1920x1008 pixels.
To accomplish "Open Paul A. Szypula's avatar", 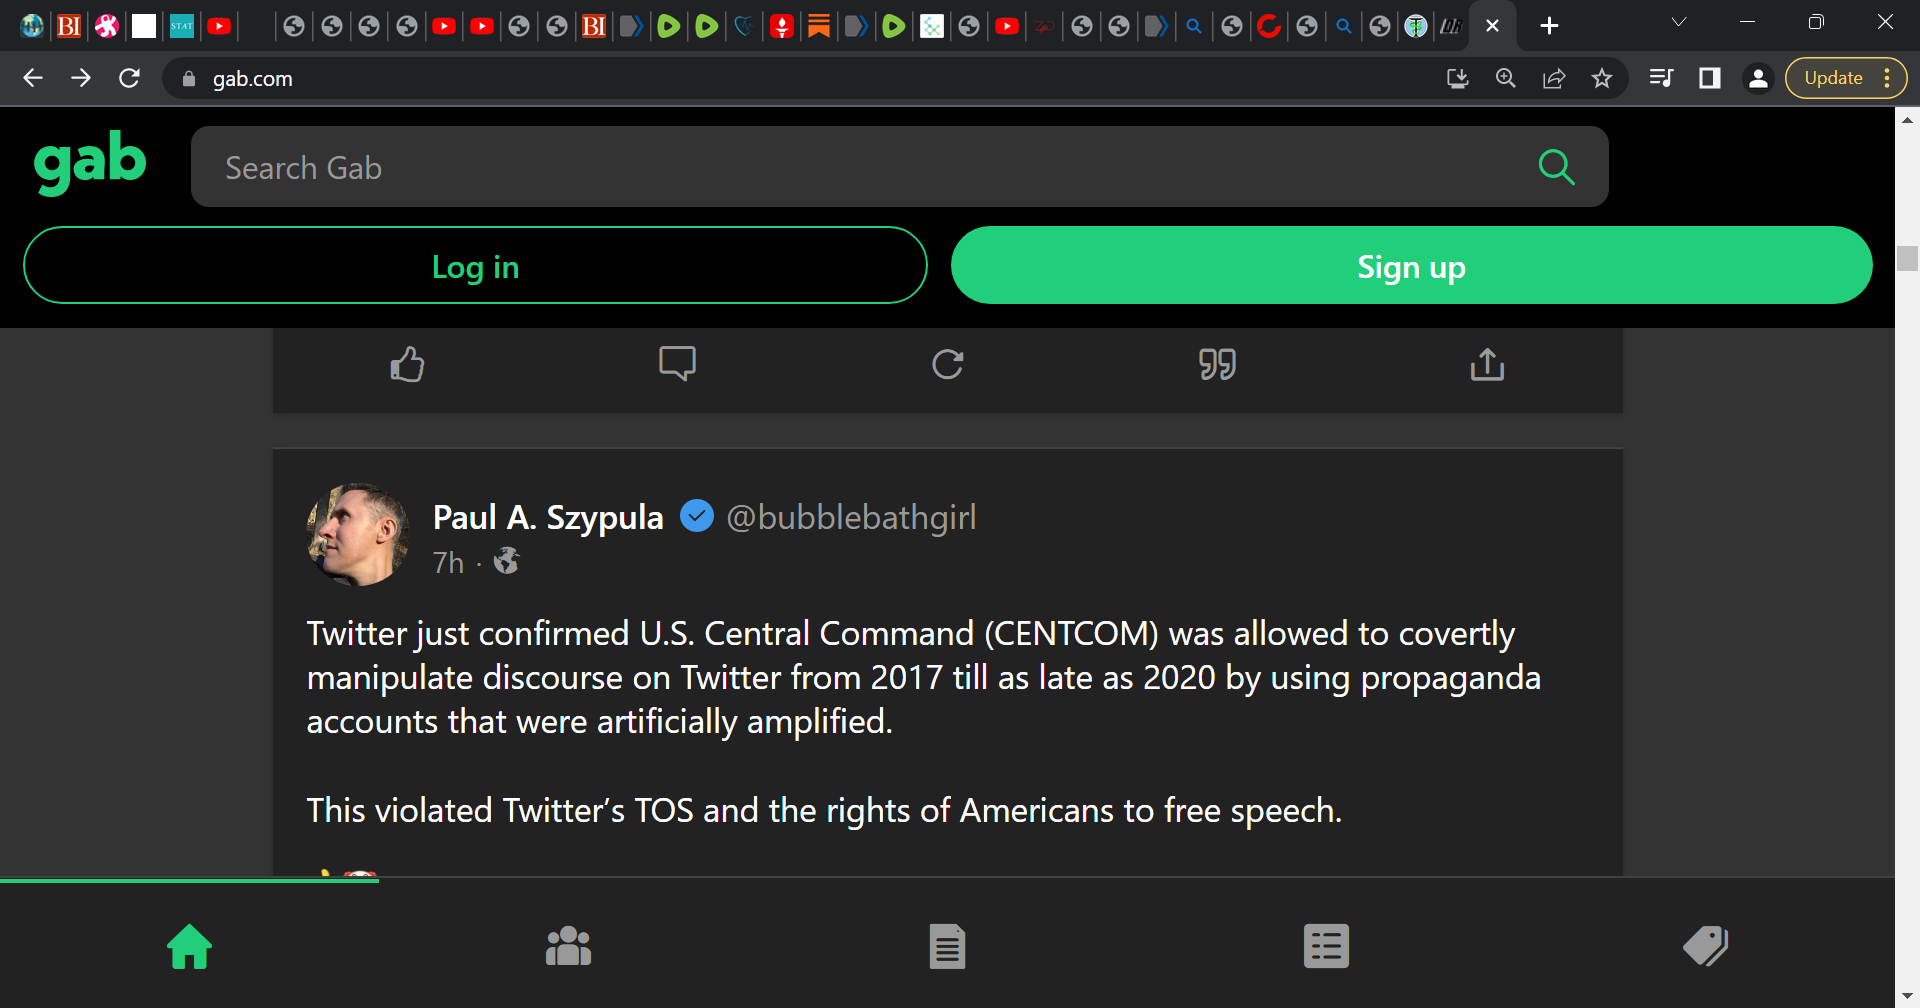I will [357, 534].
